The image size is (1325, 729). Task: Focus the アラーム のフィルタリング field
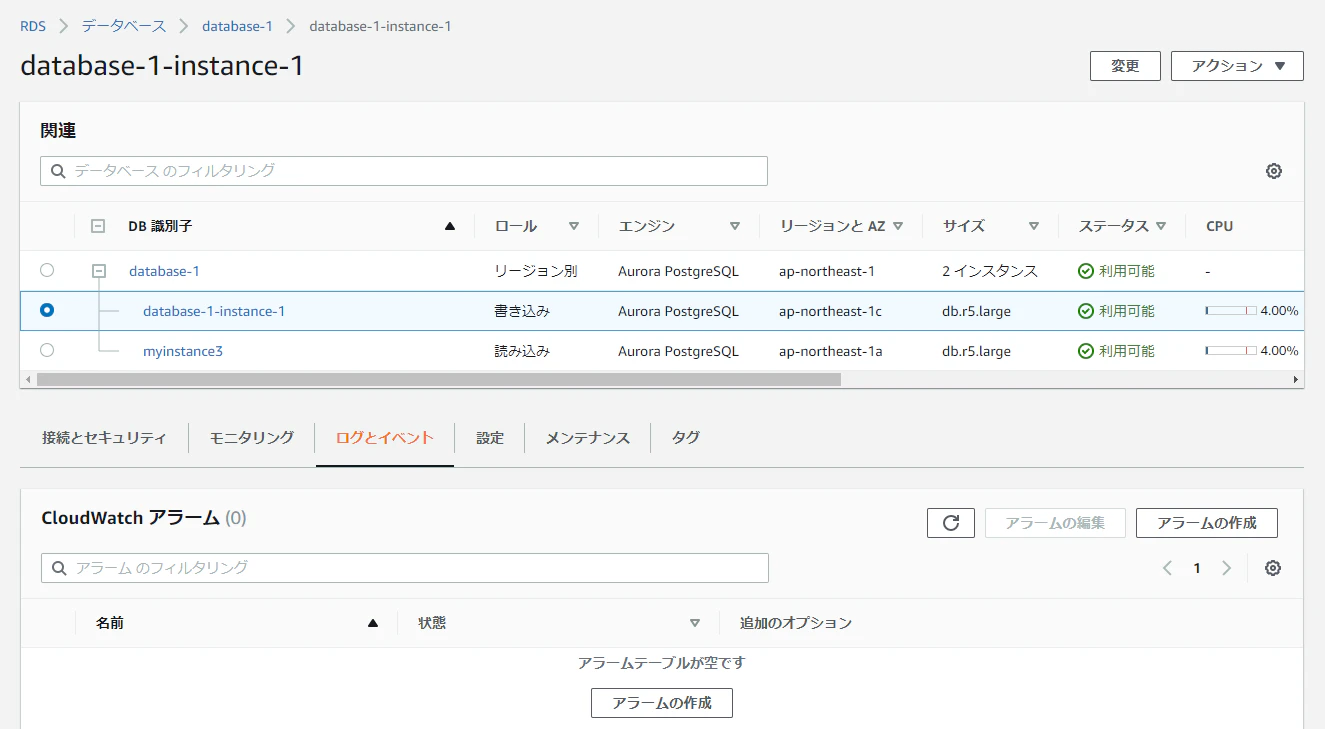click(x=405, y=568)
